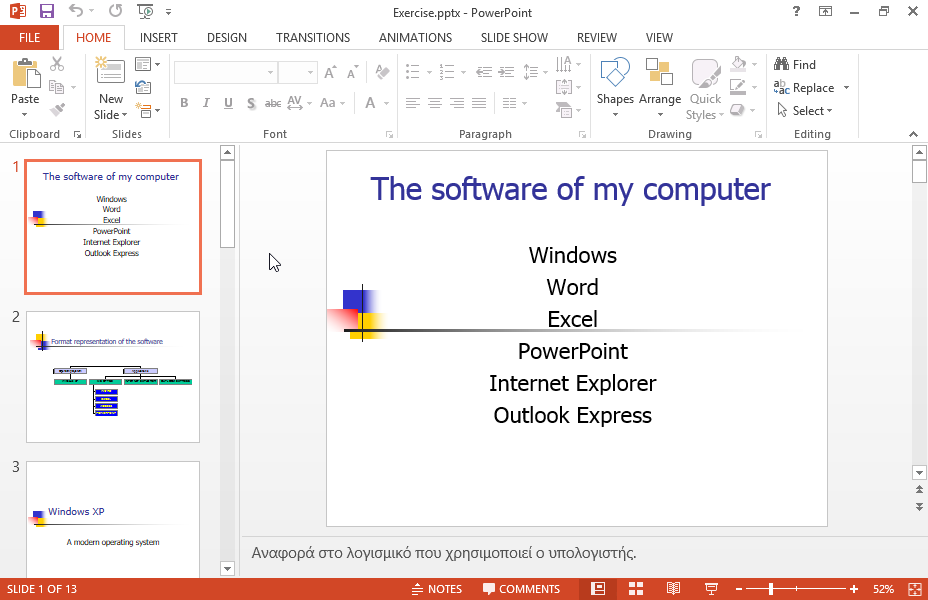Viewport: 928px width, 600px height.
Task: Click the Save icon in quick access toolbar
Action: click(x=46, y=11)
